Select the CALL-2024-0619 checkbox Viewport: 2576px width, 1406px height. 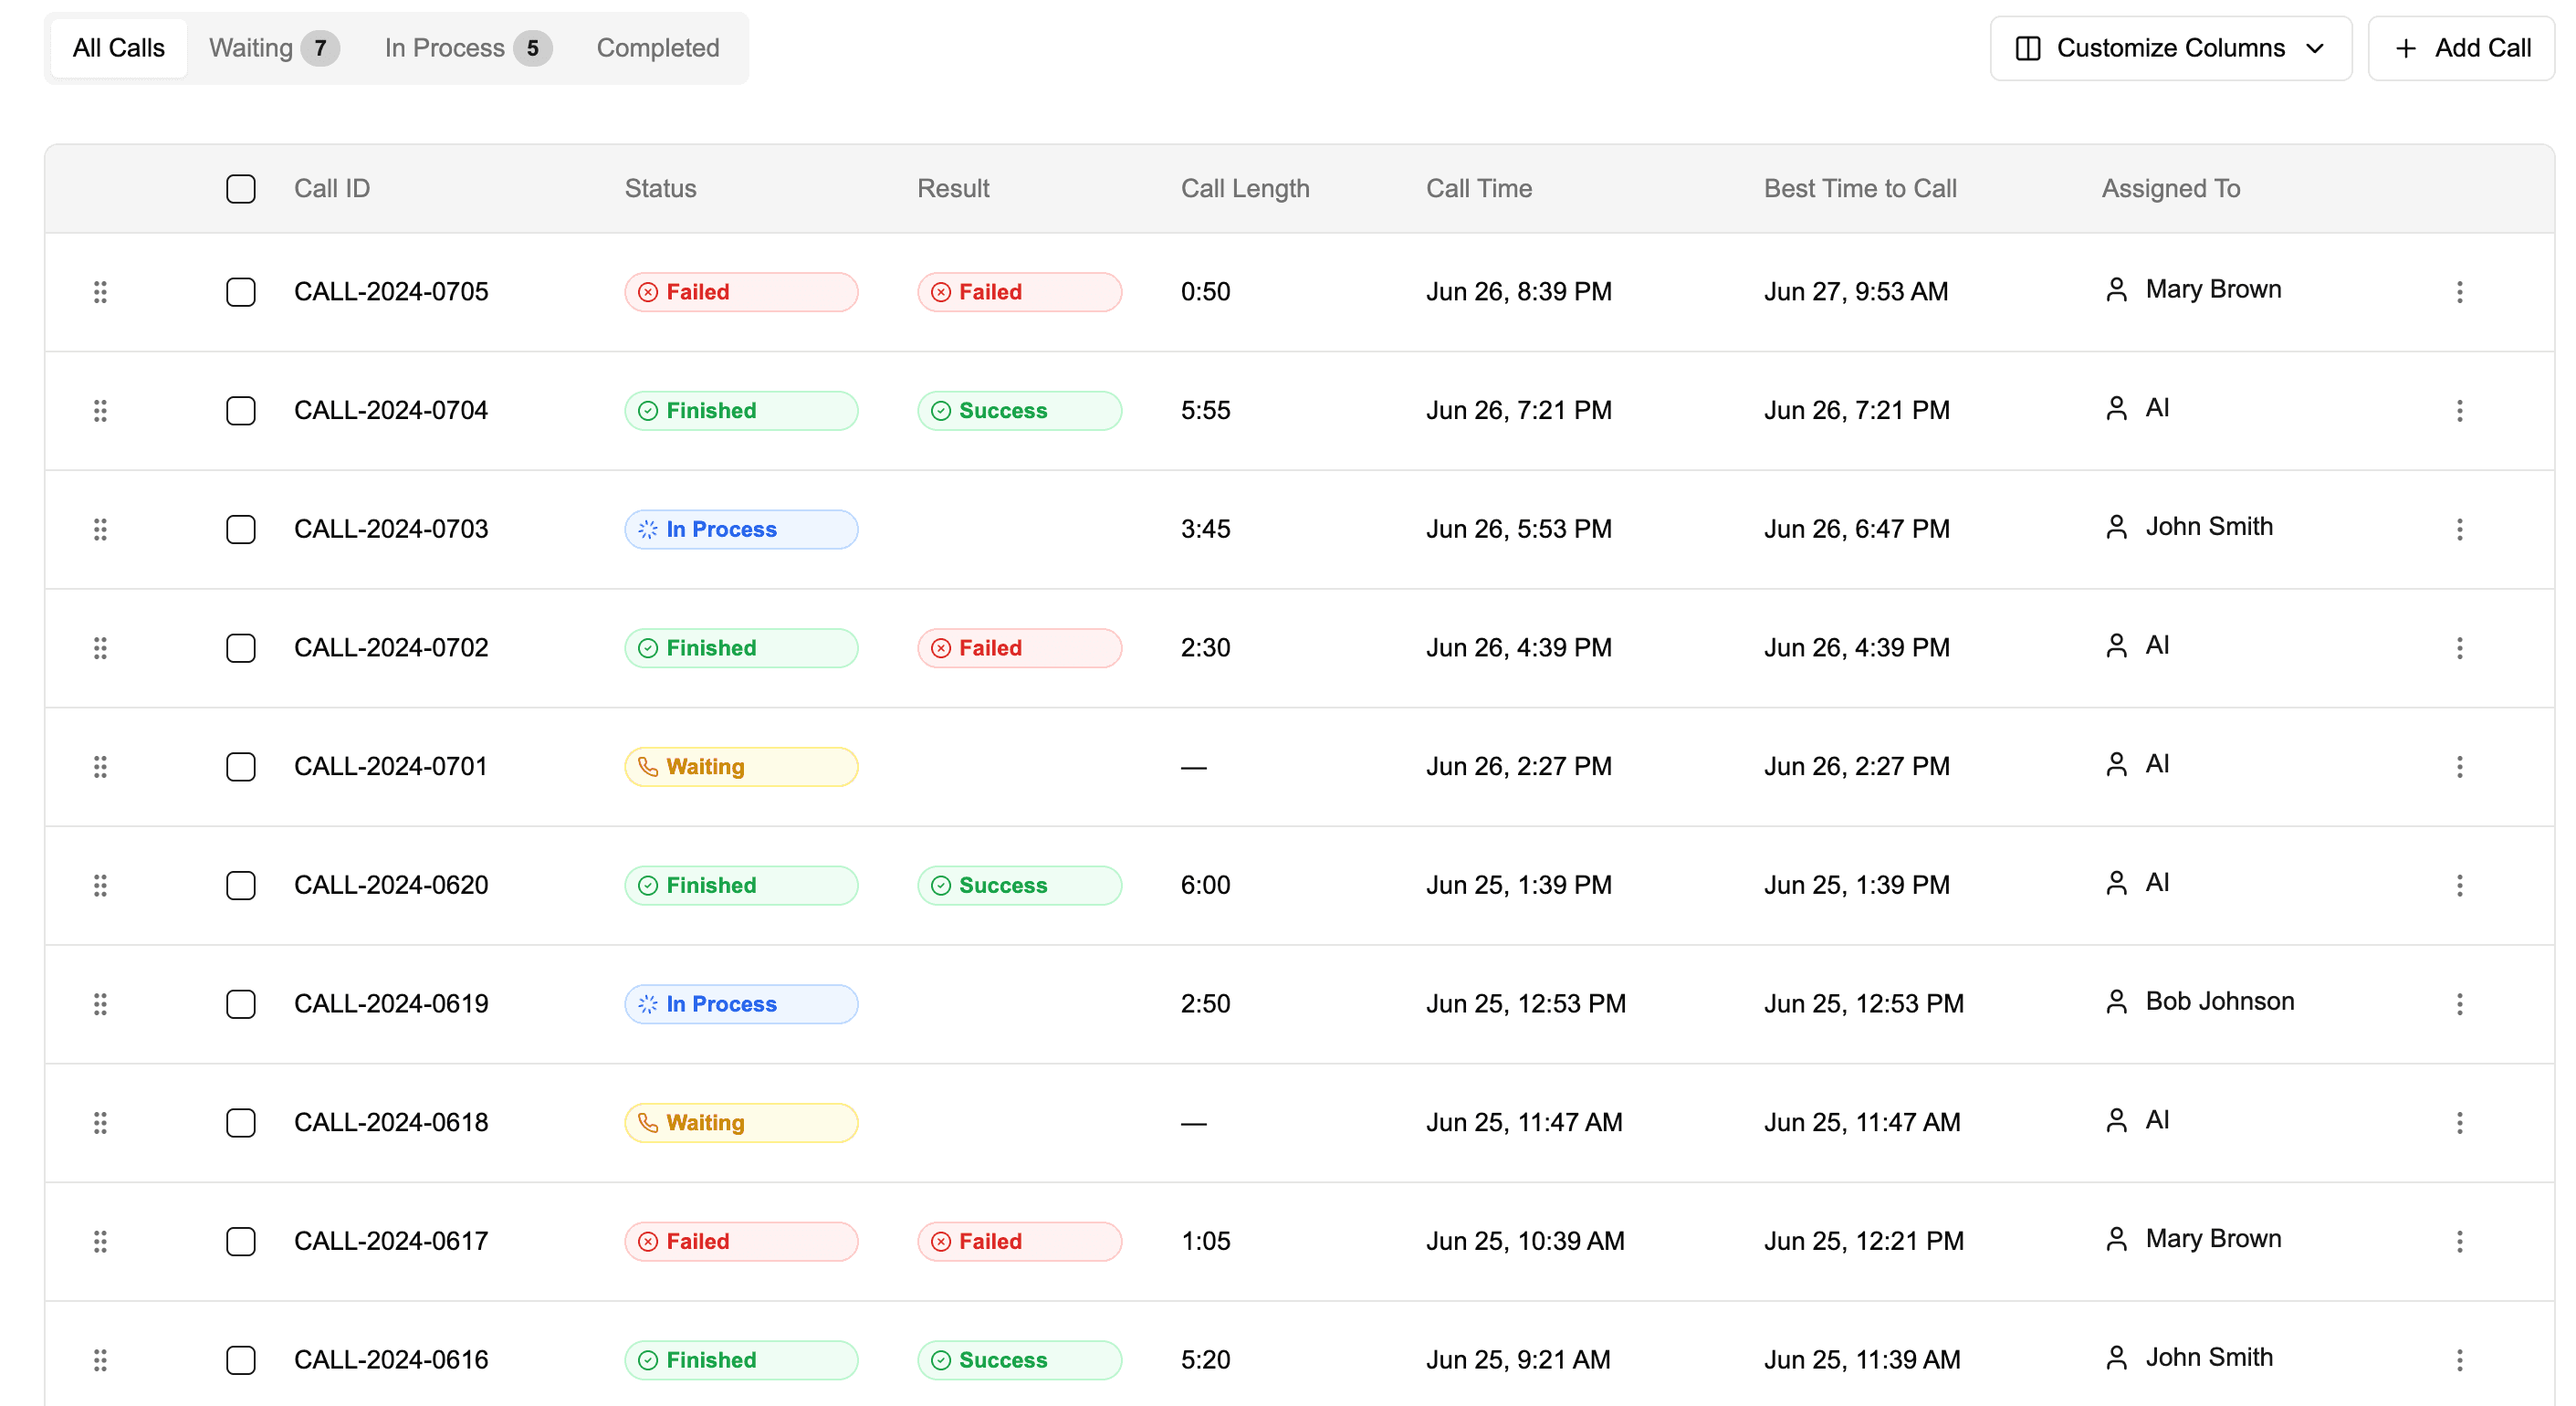pos(241,1004)
